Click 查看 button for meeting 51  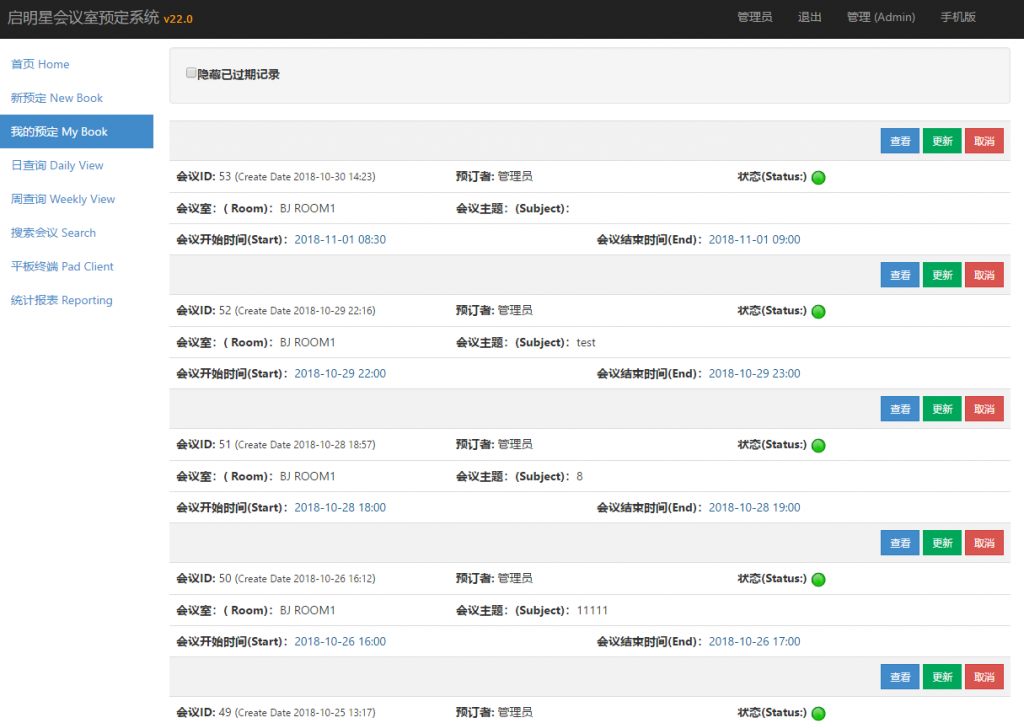pos(899,409)
